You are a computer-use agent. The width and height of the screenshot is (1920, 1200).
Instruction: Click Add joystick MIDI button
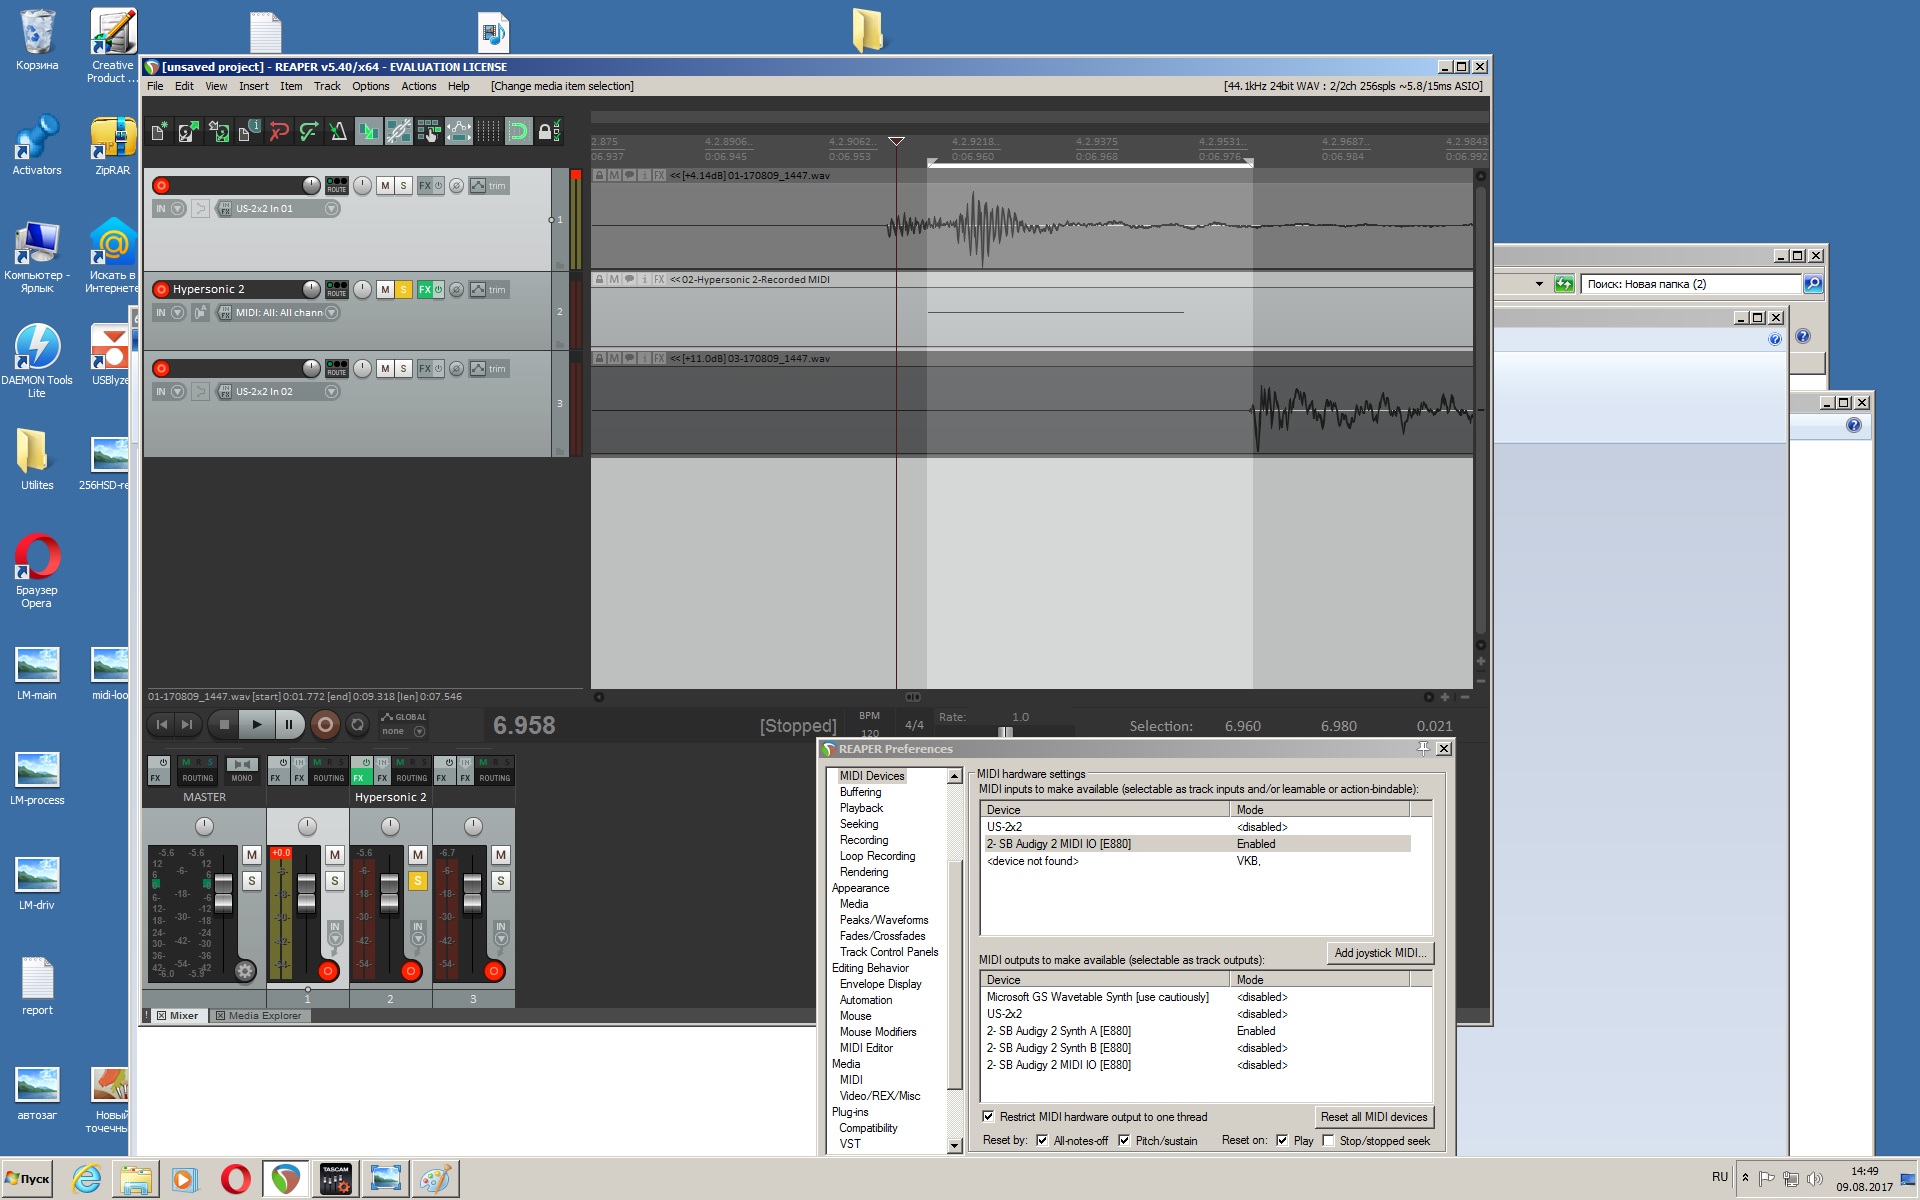[1379, 953]
